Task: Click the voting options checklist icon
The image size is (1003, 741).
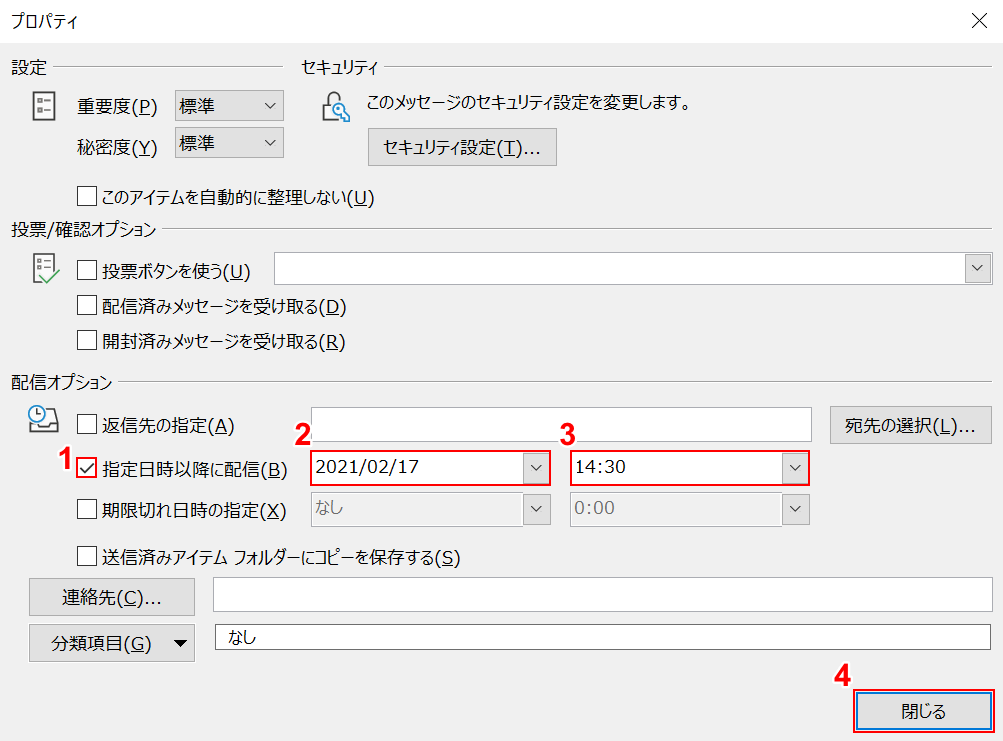Action: [45, 270]
